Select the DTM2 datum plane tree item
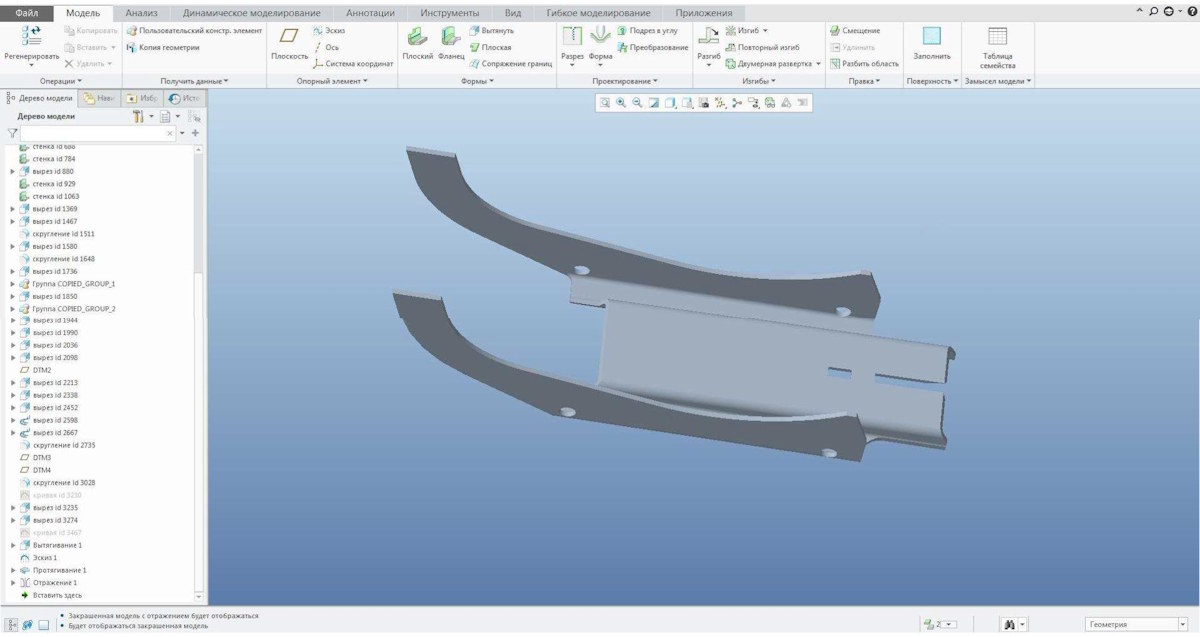This screenshot has width=1200, height=637. click(36, 370)
